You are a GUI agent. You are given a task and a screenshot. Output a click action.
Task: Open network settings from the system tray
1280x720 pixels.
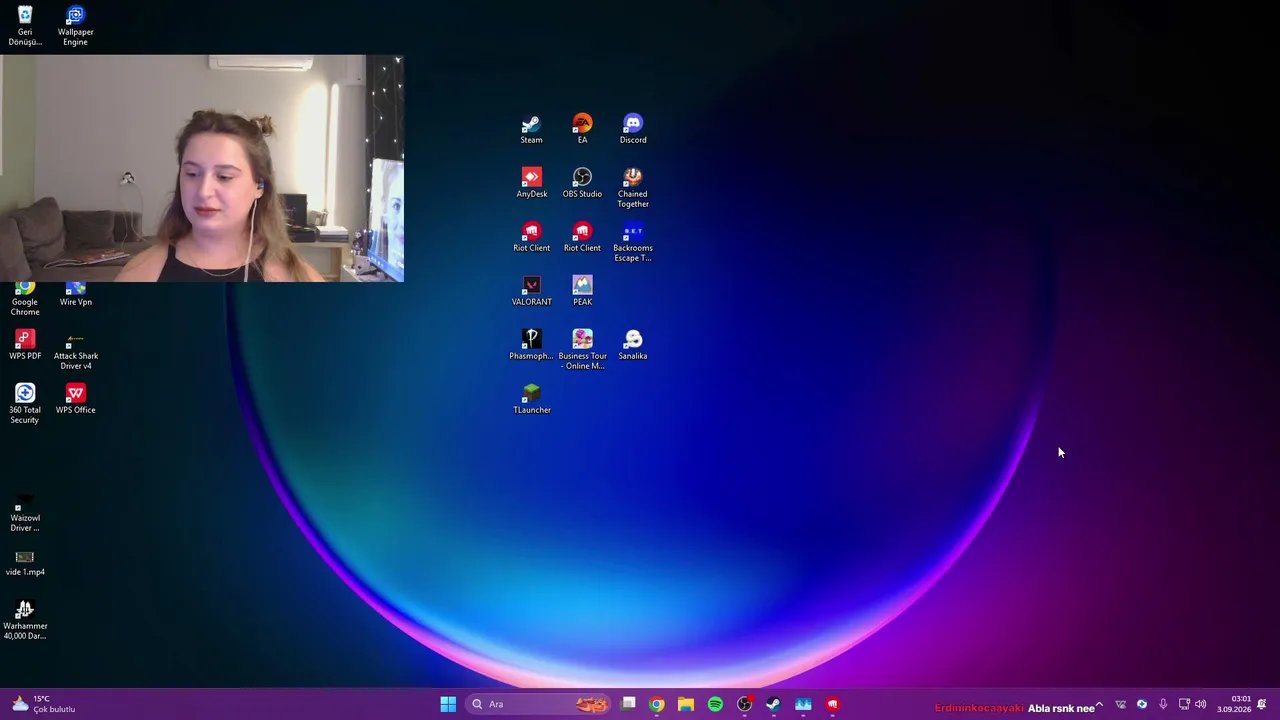click(x=1184, y=704)
